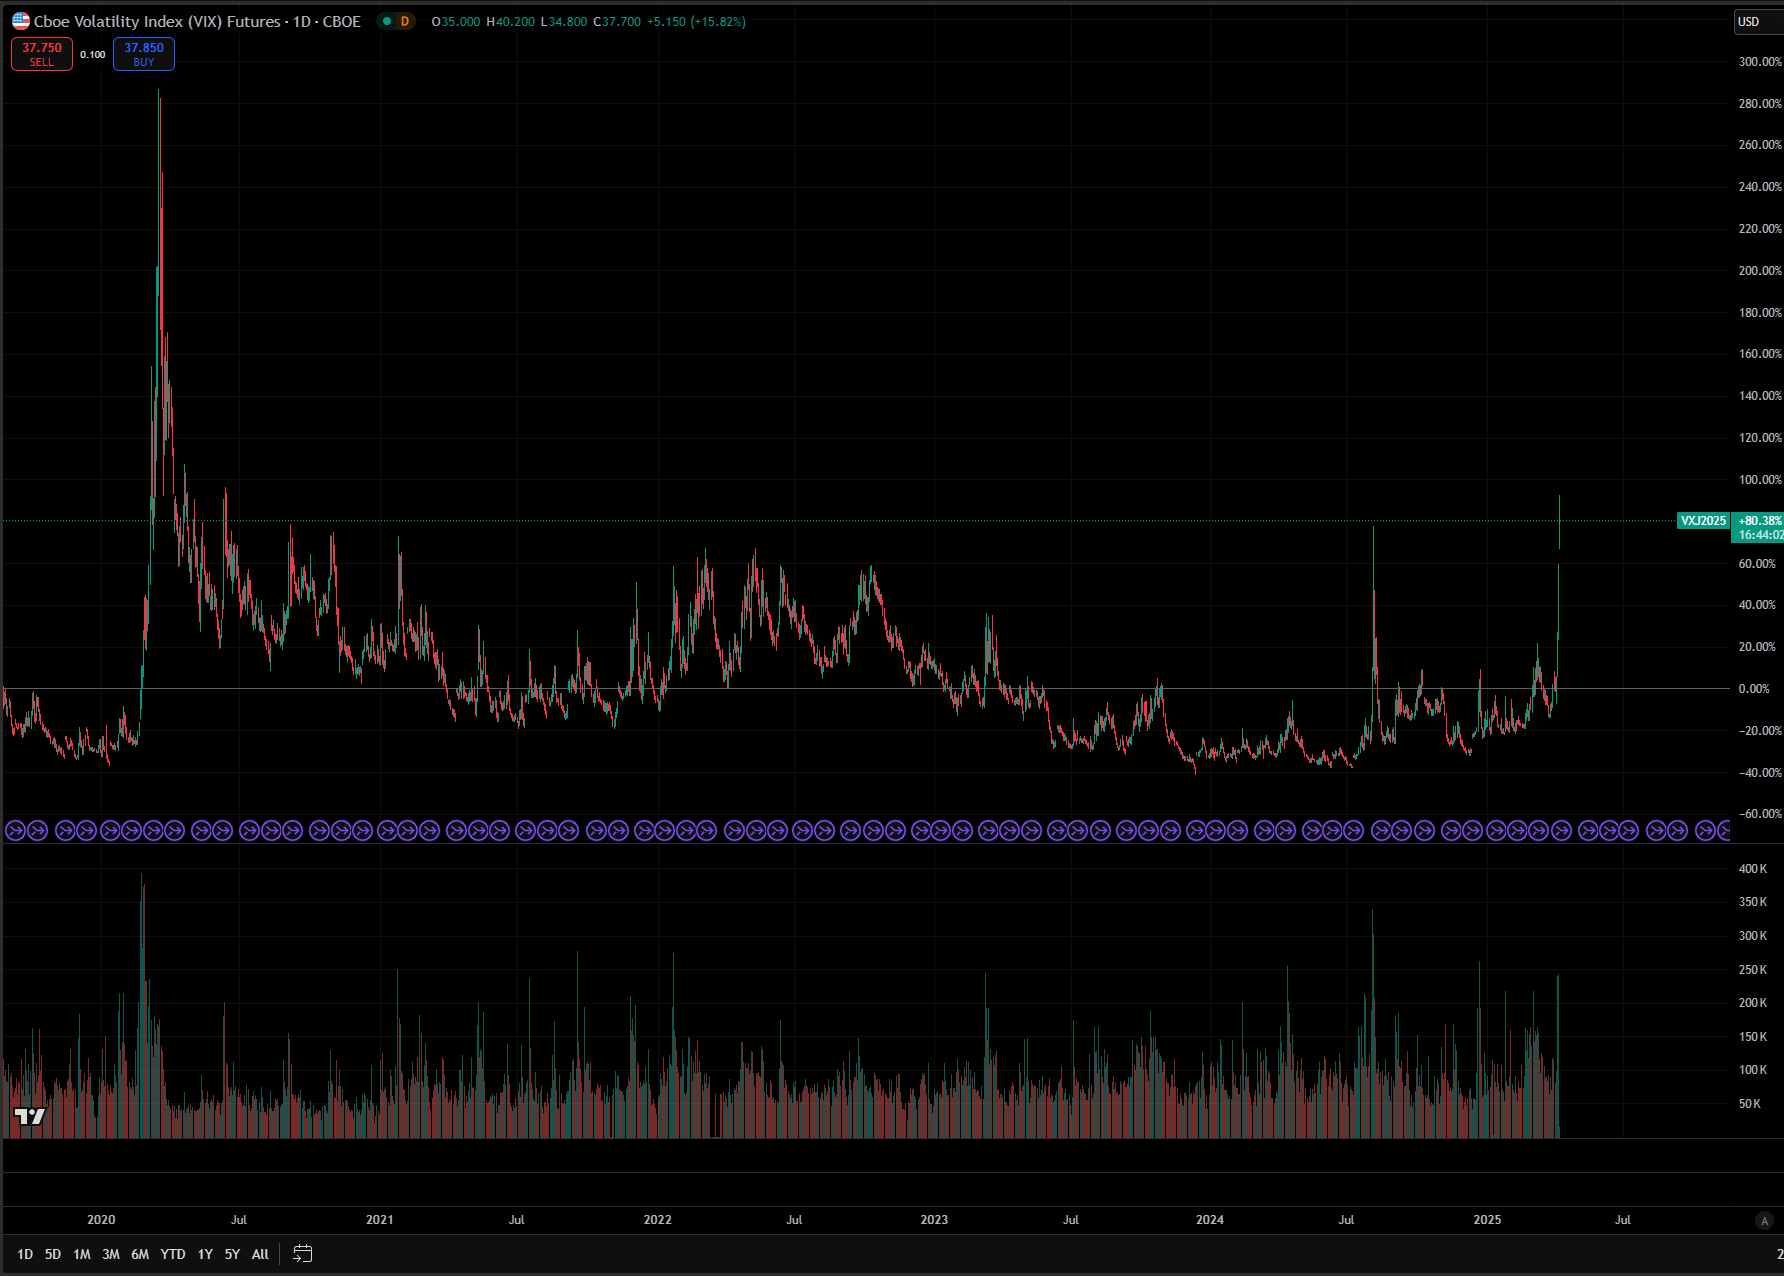Image resolution: width=1784 pixels, height=1276 pixels.
Task: Click the C37.700 close value
Action: (617, 21)
